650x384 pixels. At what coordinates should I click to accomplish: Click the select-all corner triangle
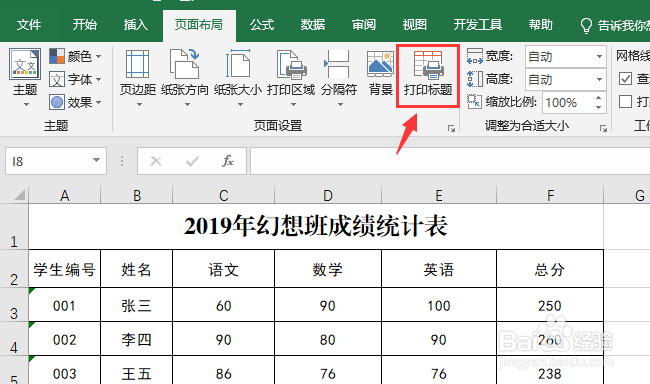tap(19, 194)
